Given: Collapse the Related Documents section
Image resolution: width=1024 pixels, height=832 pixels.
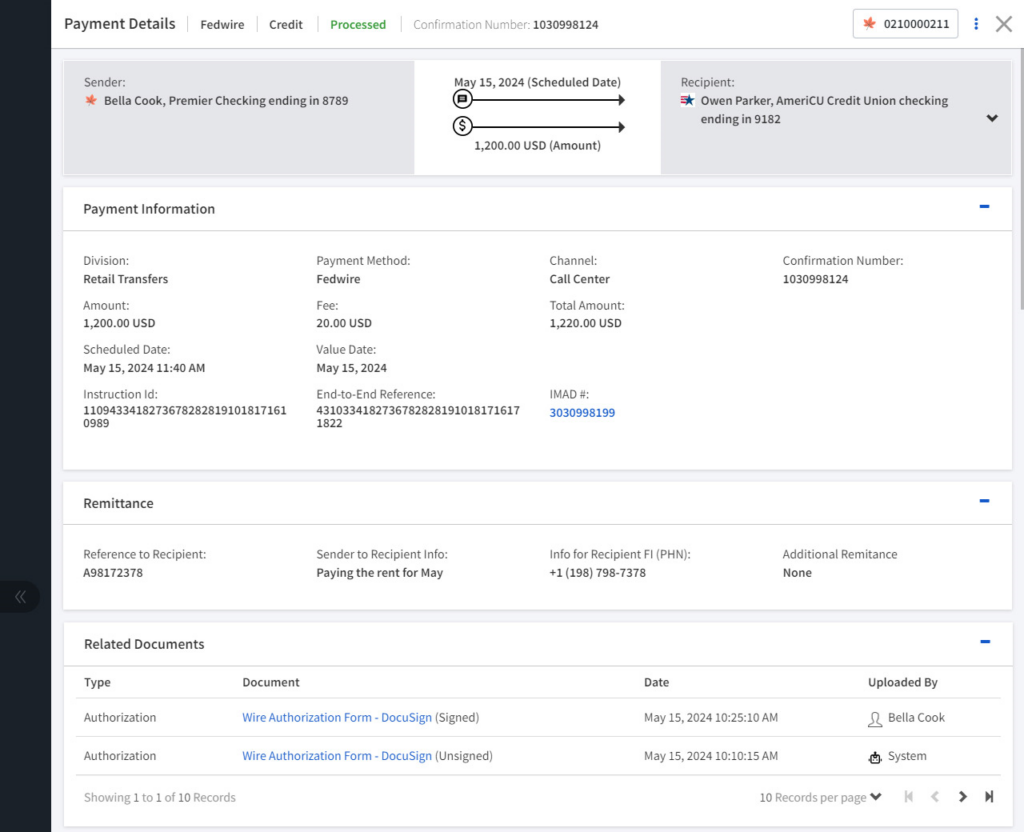Looking at the screenshot, I should tap(984, 642).
